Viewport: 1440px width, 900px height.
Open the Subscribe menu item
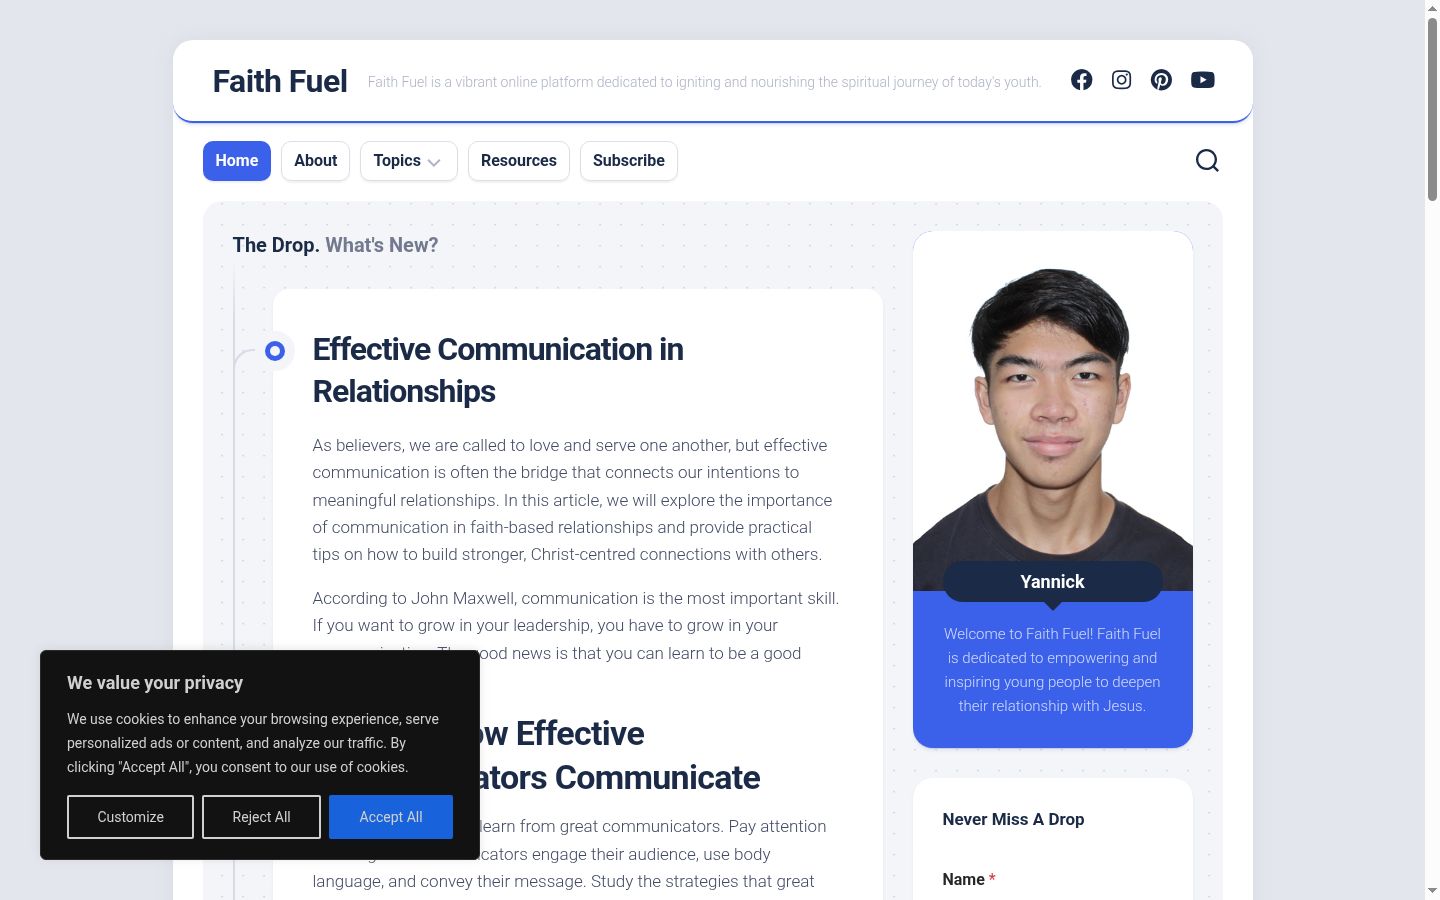point(629,161)
